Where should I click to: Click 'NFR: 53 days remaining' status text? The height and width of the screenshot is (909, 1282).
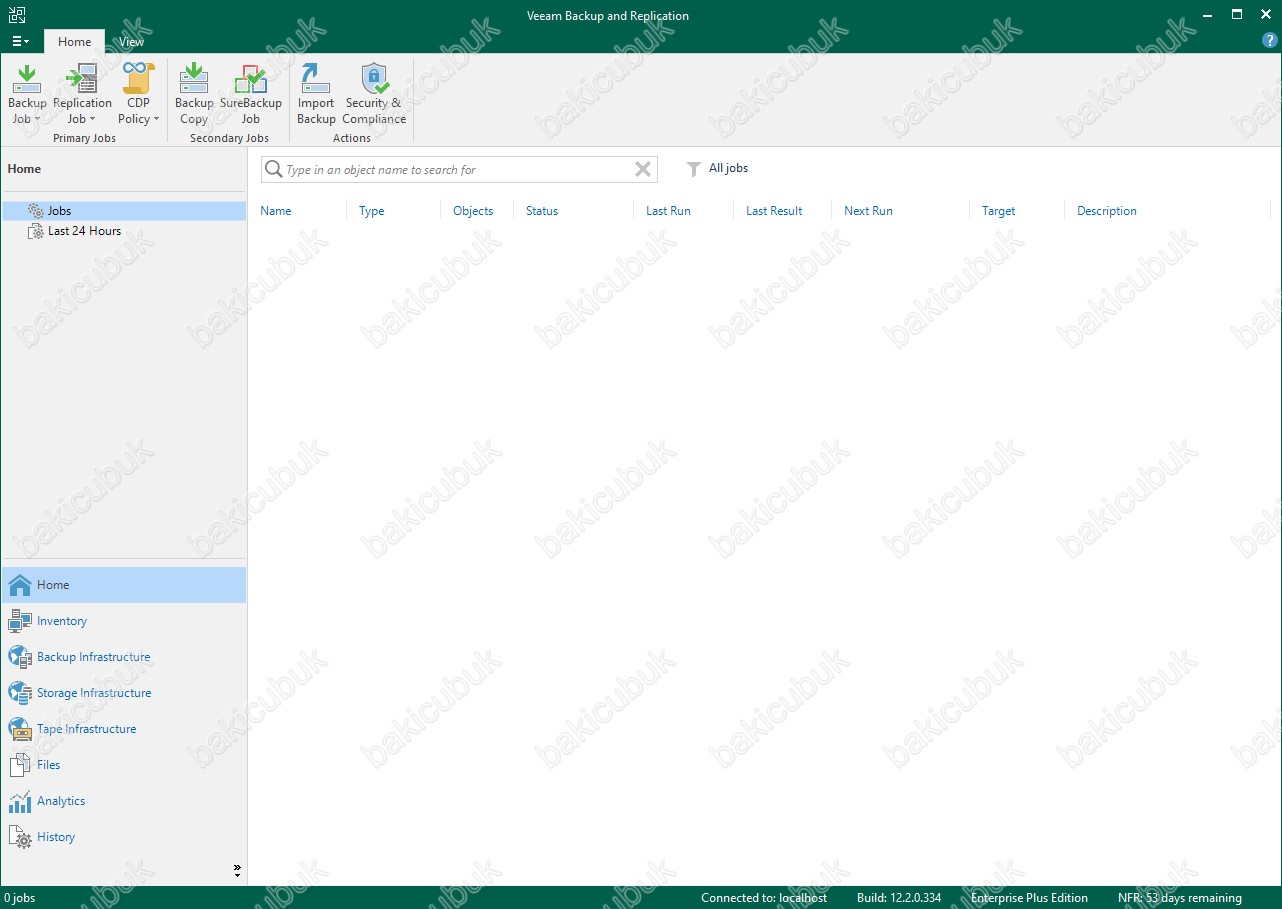click(1179, 898)
